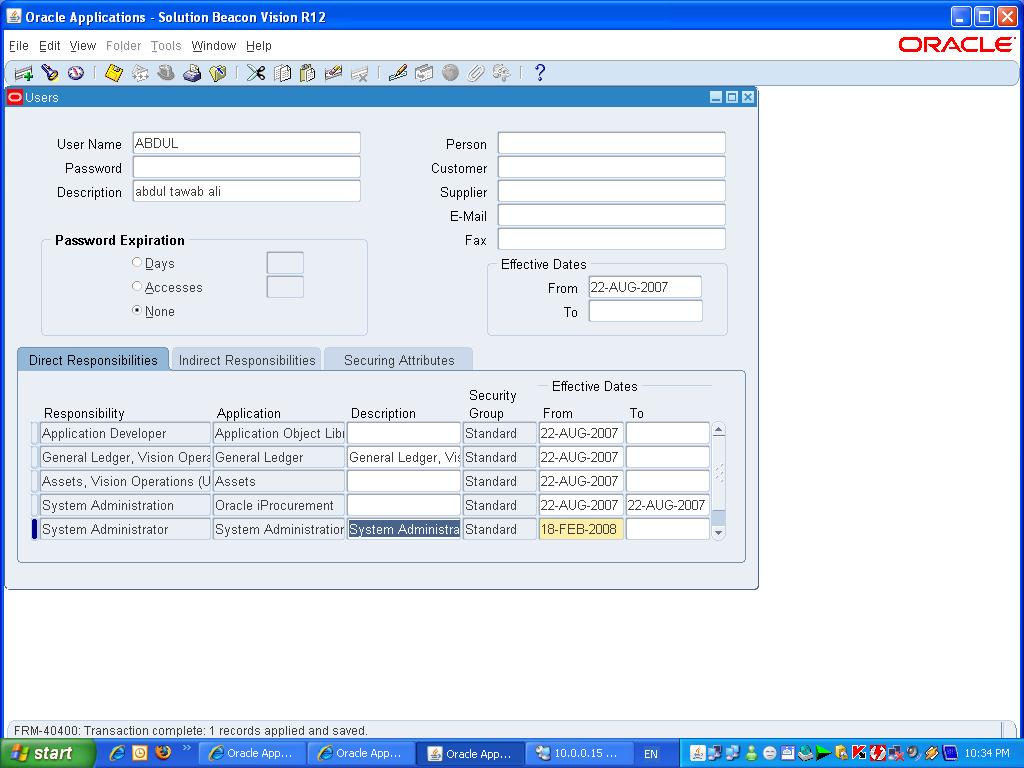Select the None password expiration option

click(x=137, y=311)
